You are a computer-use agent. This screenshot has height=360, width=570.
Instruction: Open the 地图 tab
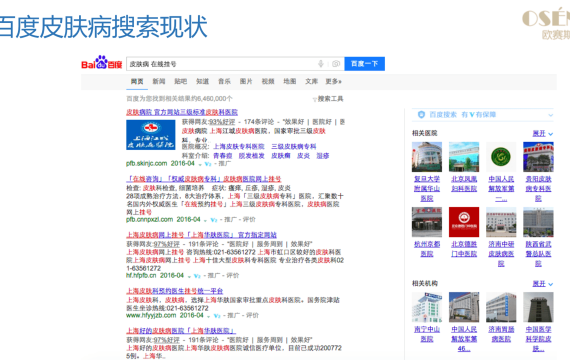pyautogui.click(x=290, y=81)
